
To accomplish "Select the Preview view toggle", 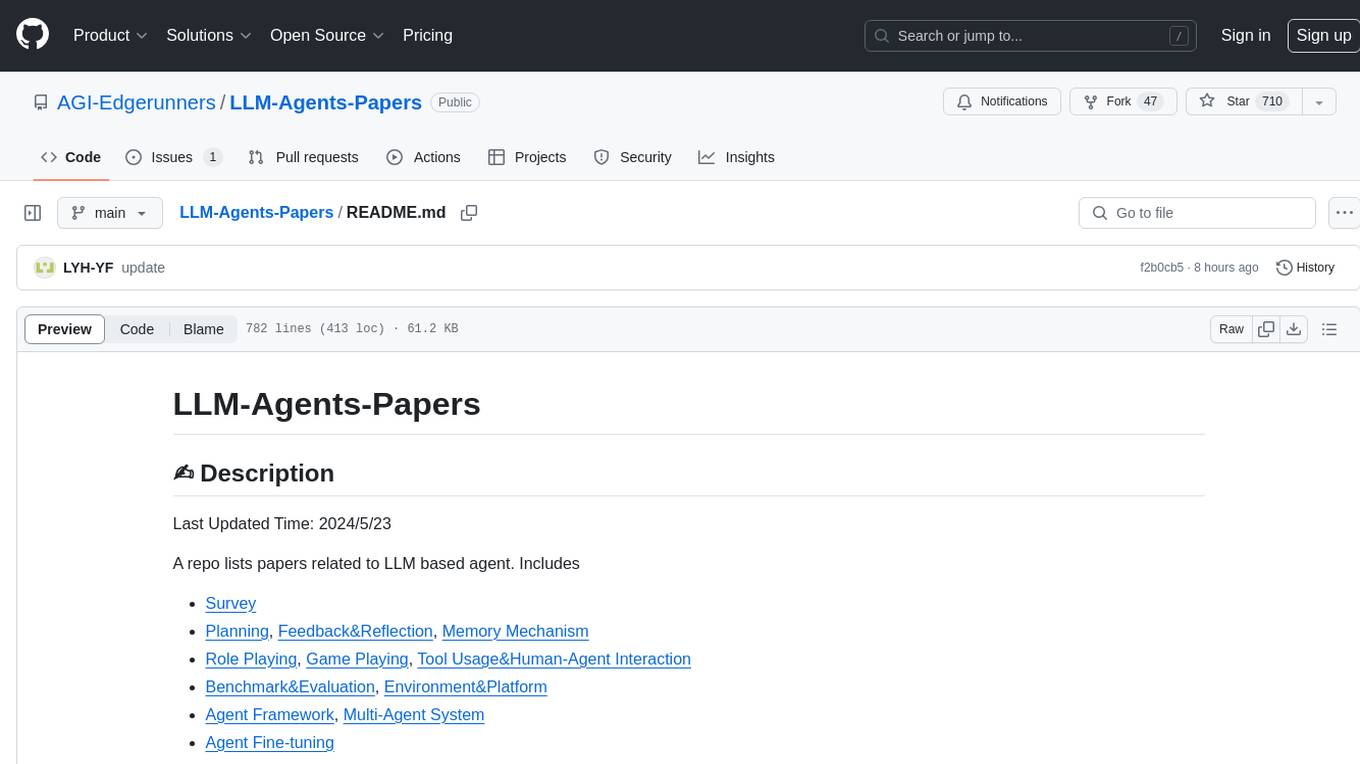I will point(65,329).
